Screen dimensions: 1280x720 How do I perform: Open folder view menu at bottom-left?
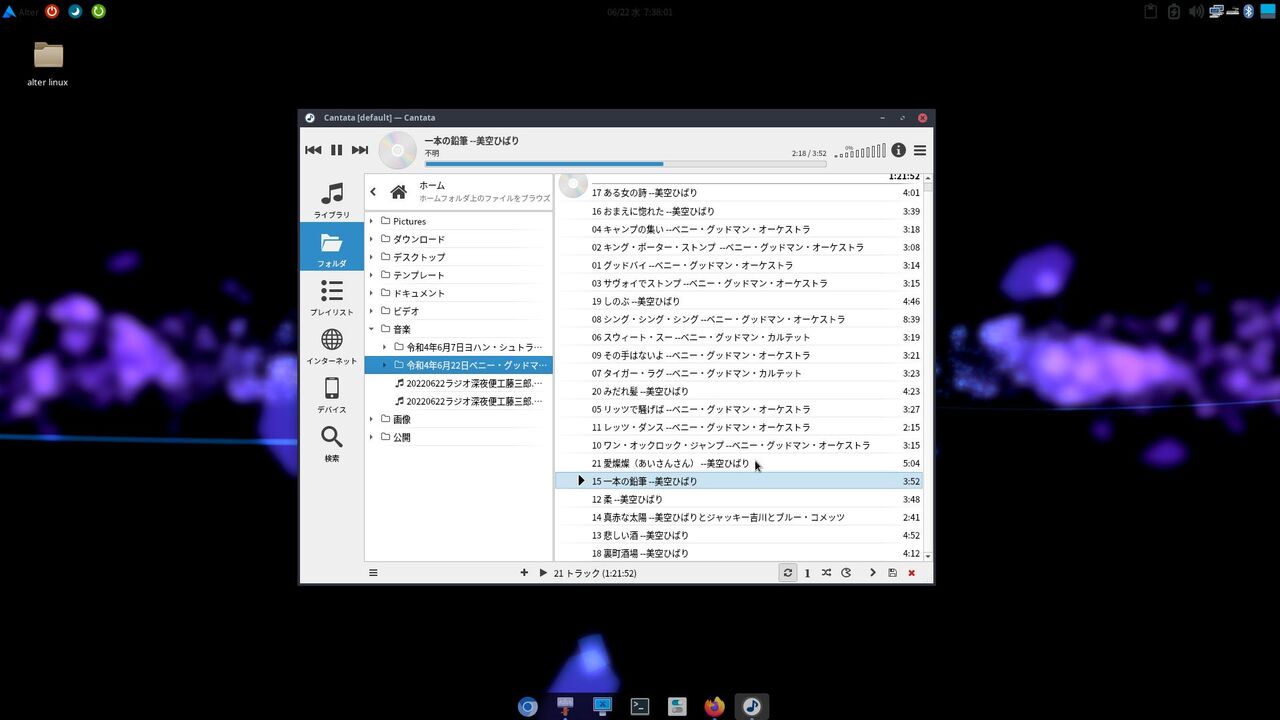click(x=373, y=573)
